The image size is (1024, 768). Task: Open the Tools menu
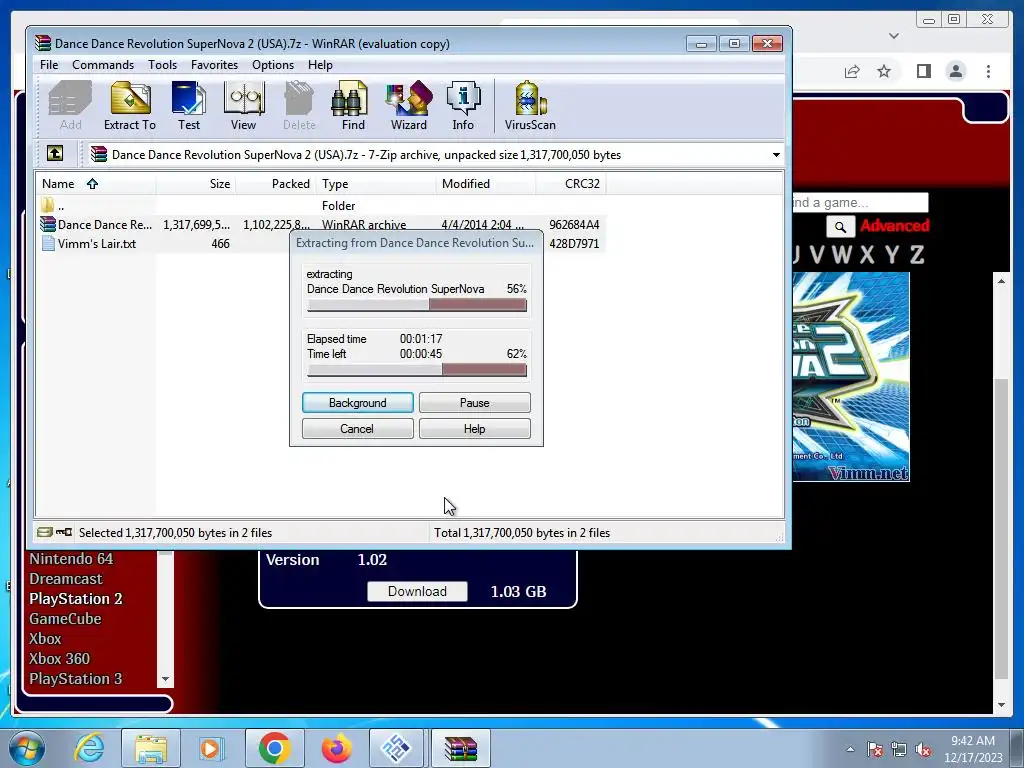[163, 65]
